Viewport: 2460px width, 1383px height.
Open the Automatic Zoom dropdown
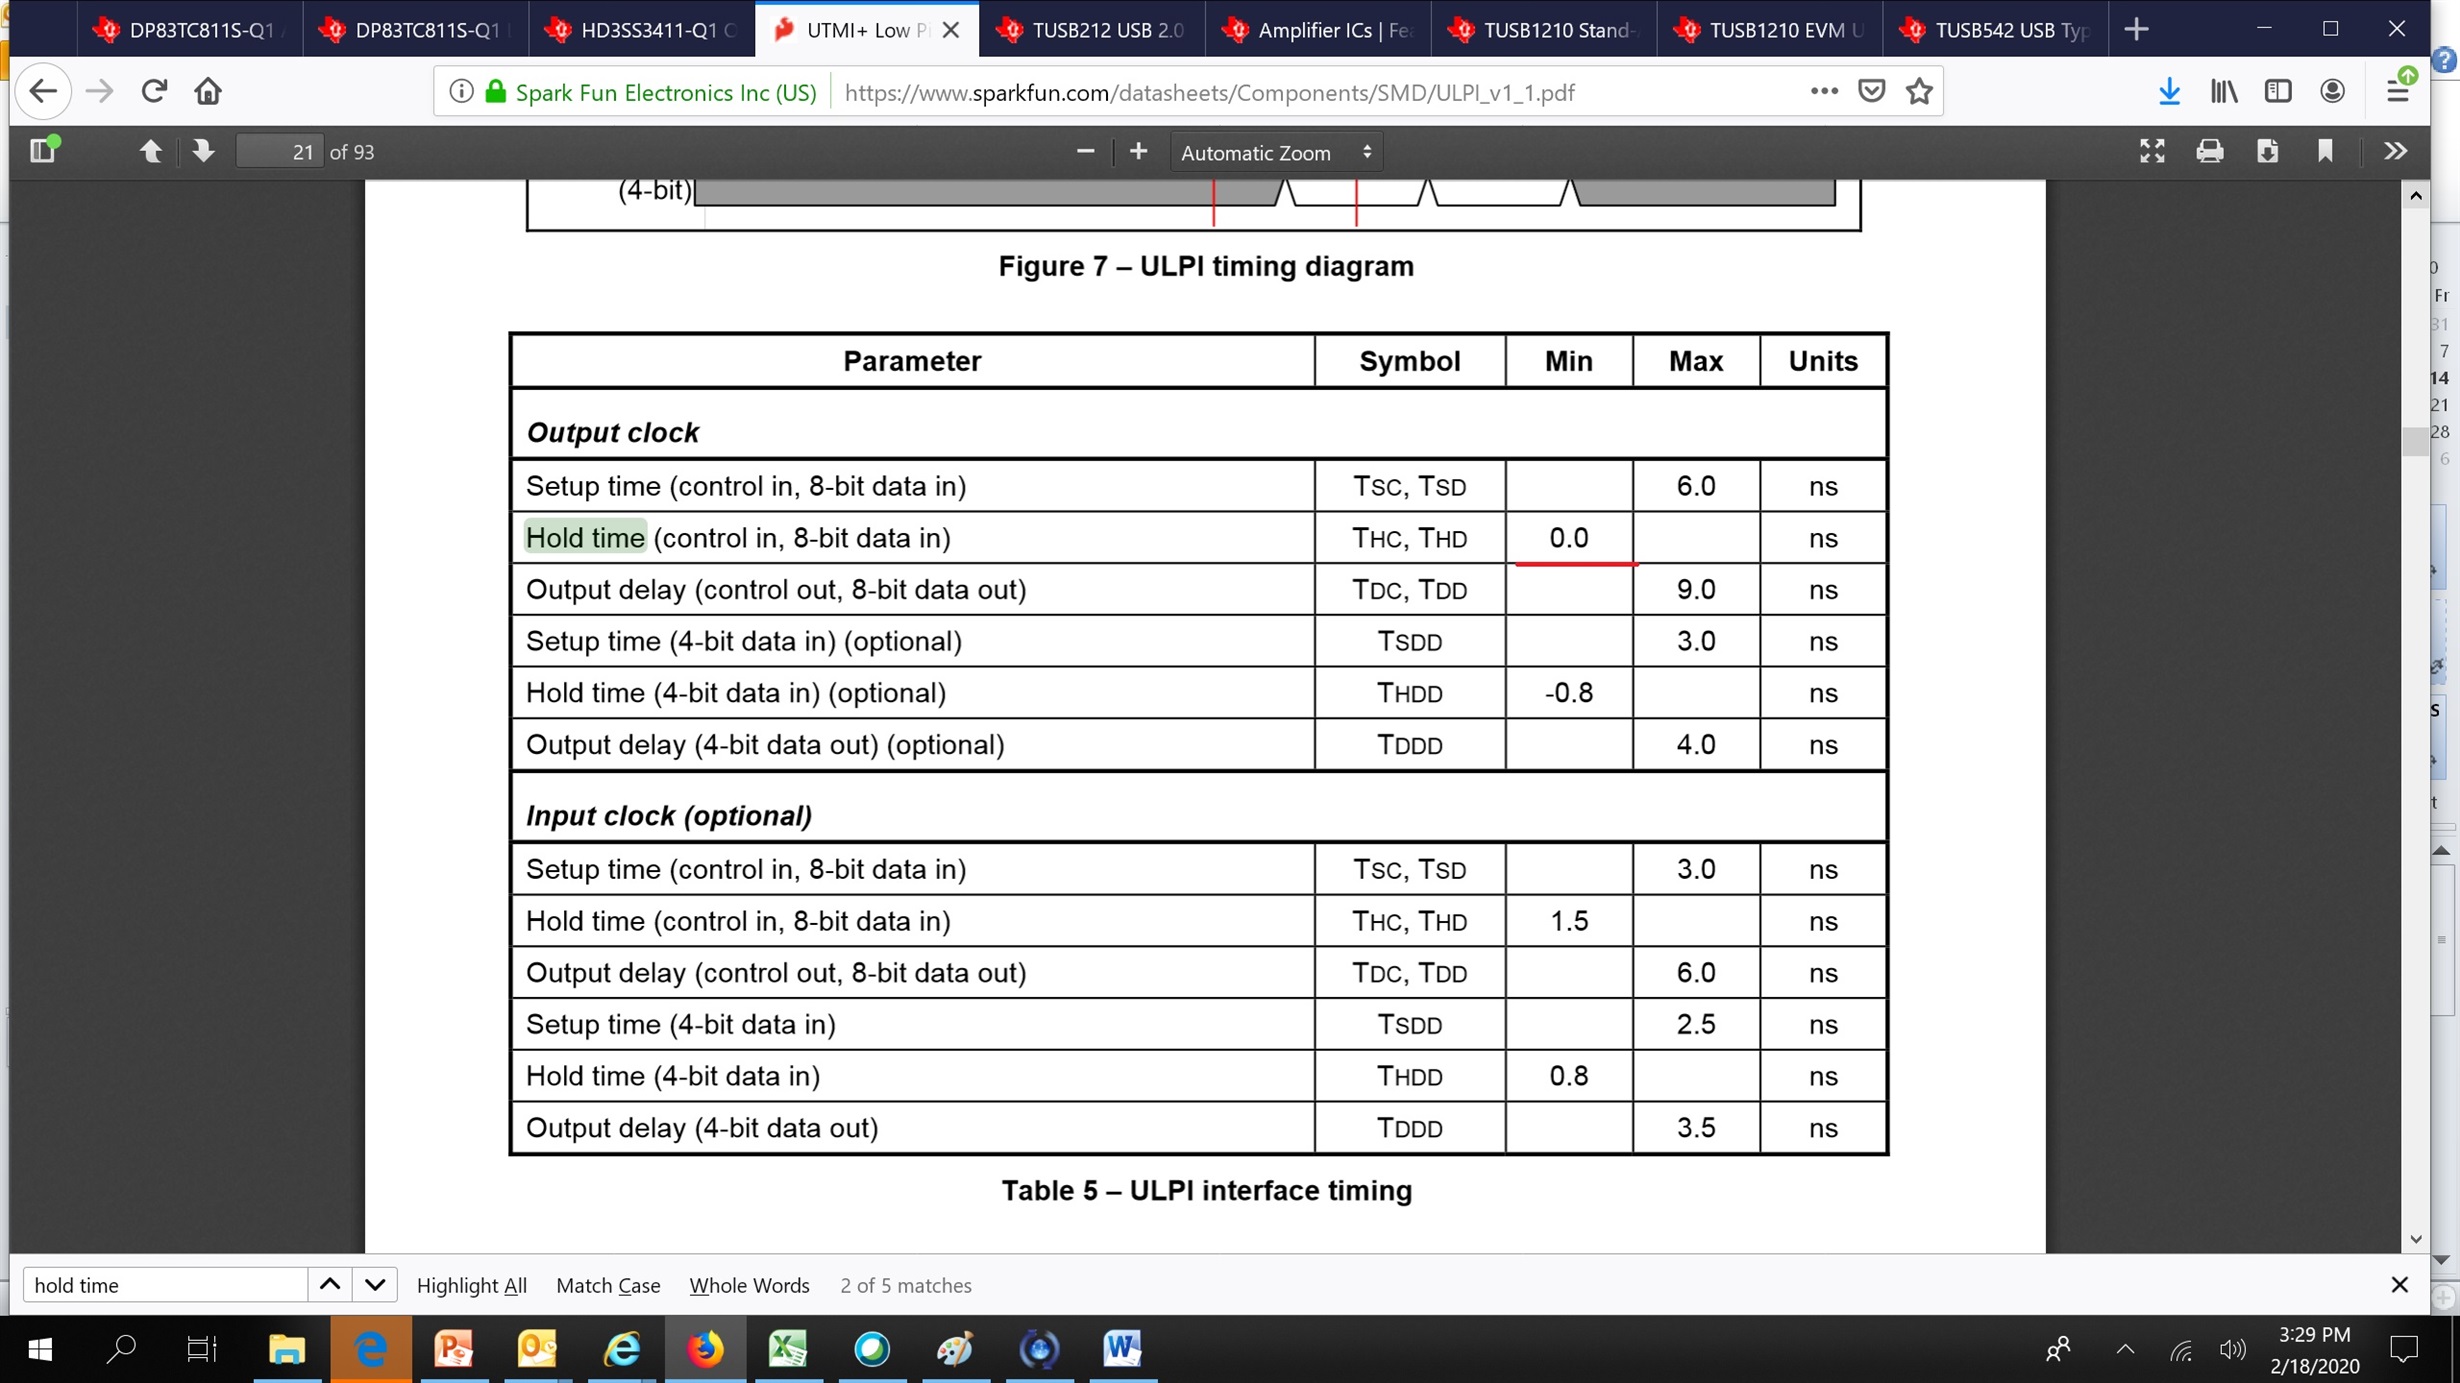click(x=1276, y=152)
